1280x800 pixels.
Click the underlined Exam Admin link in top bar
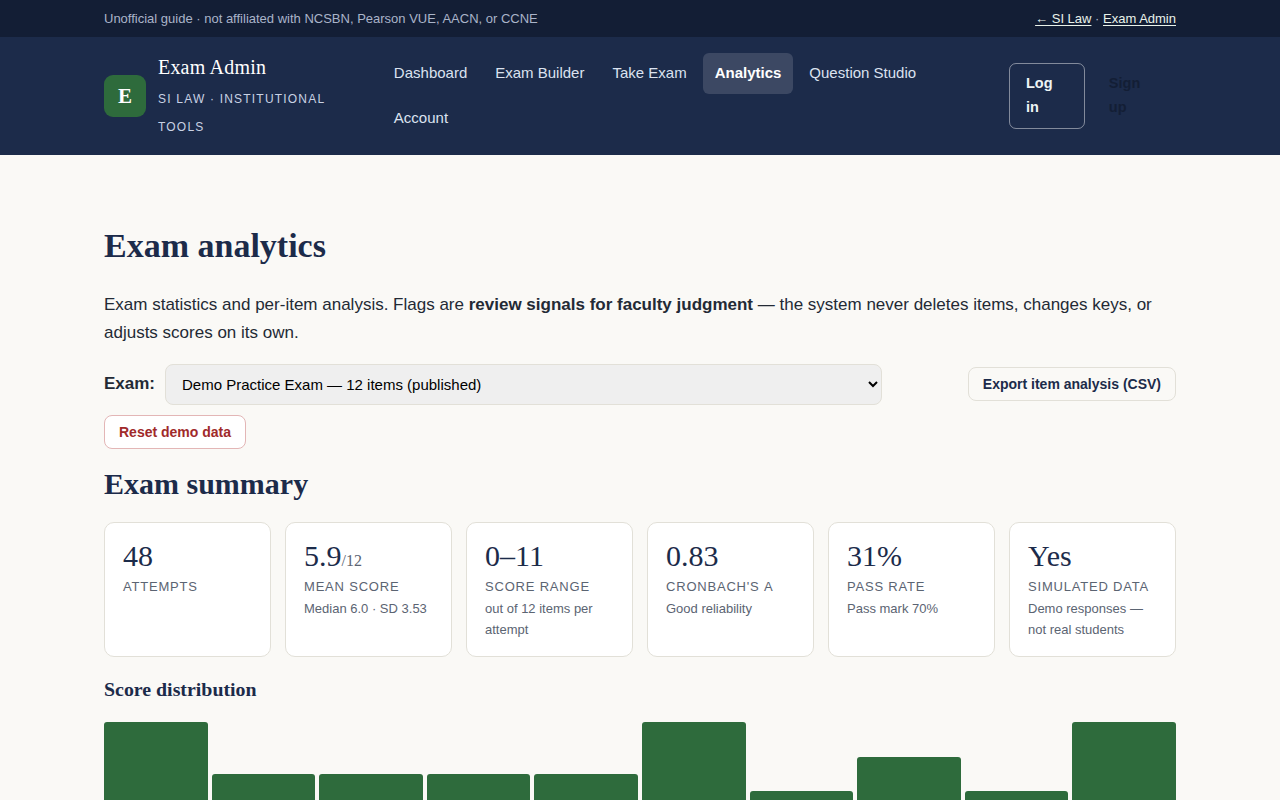[x=1139, y=19]
